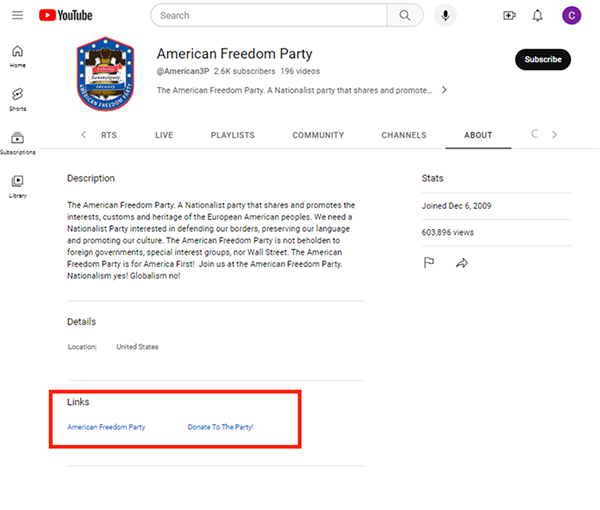Go to Home in sidebar
The width and height of the screenshot is (600, 510).
pyautogui.click(x=18, y=56)
